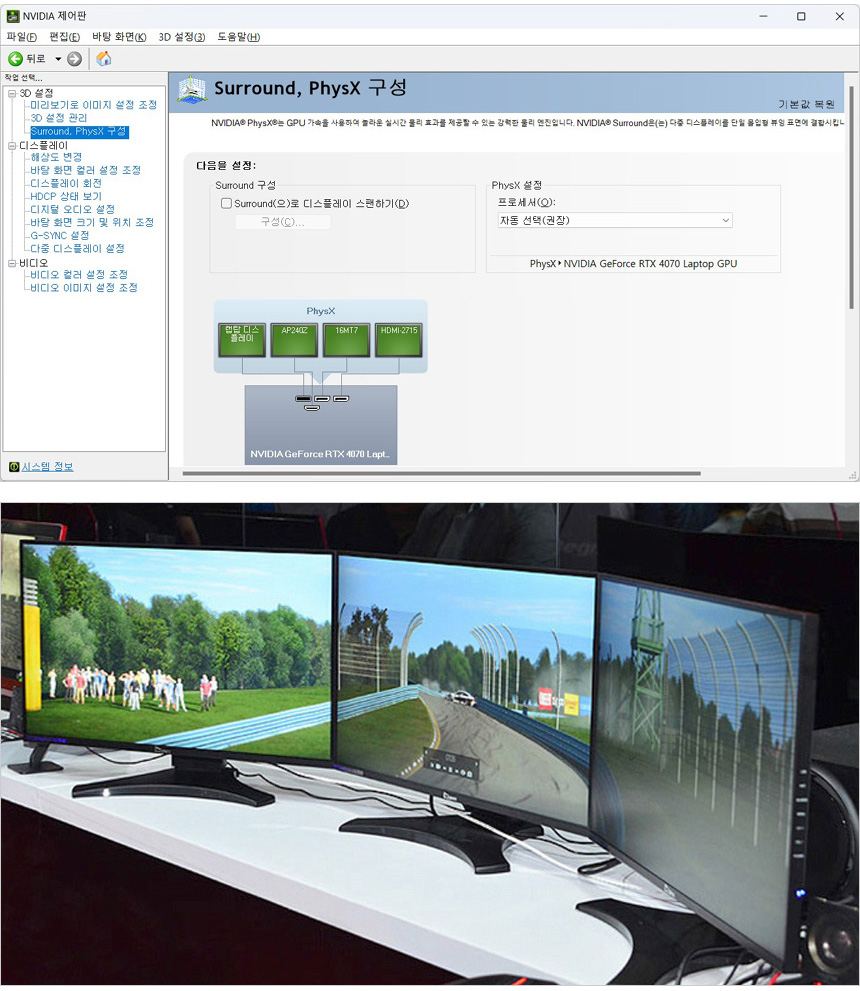The height and width of the screenshot is (991, 860).
Task: Open 비디오 컬러 설정 조정
Action: (x=79, y=275)
